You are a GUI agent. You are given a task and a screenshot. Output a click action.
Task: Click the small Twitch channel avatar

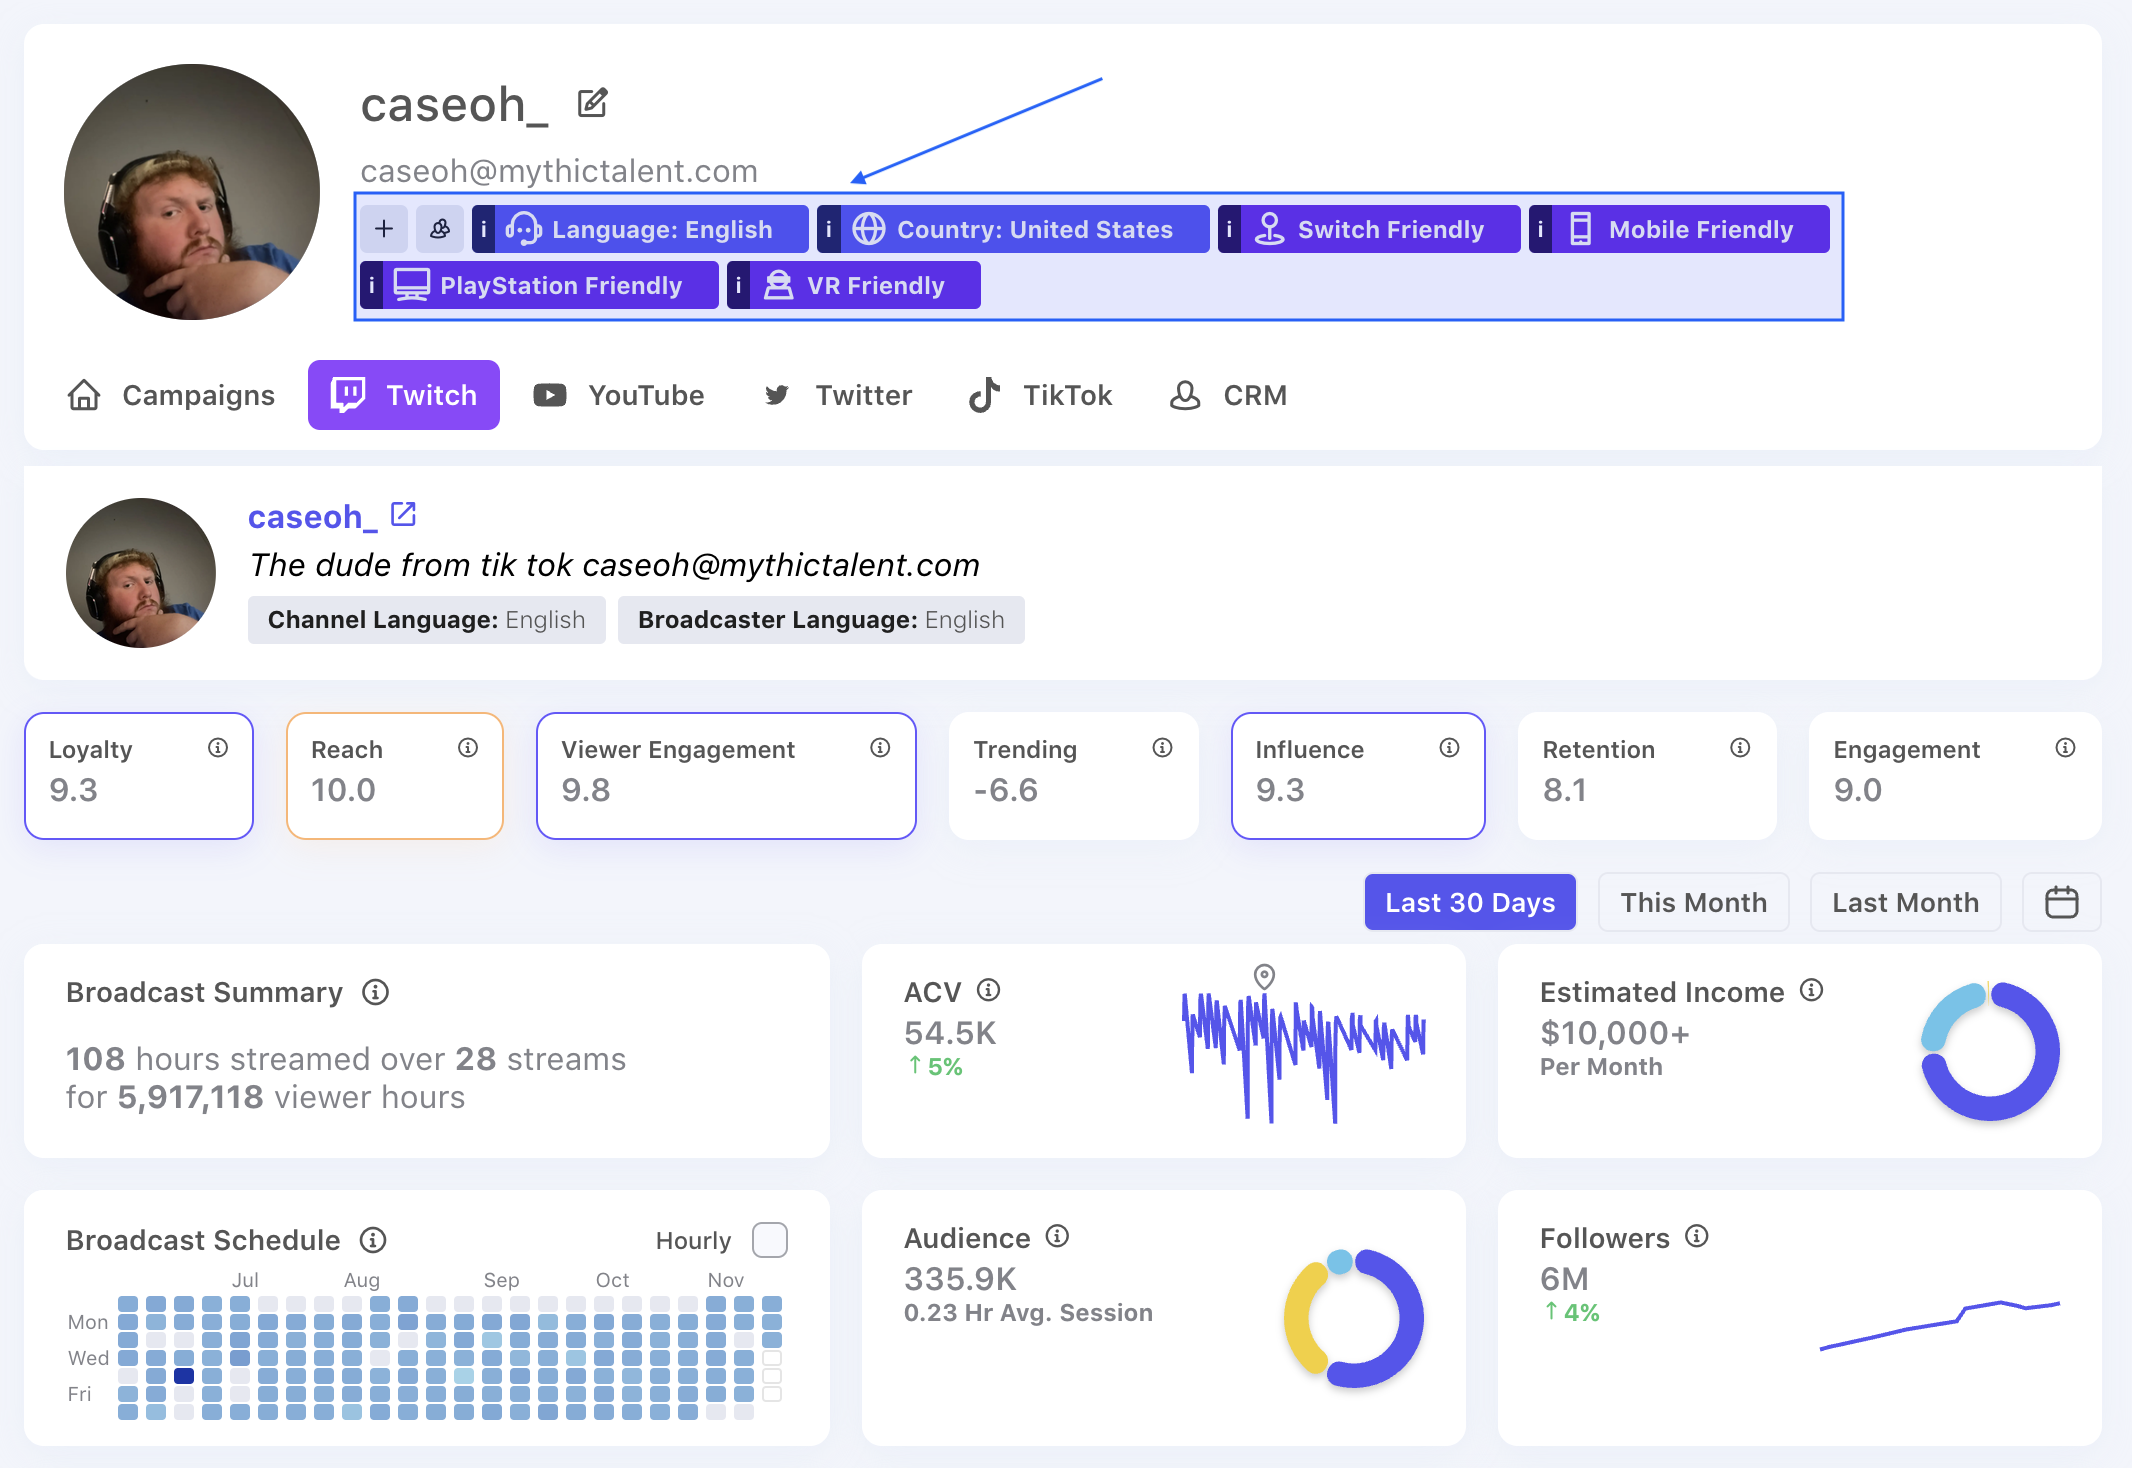pos(141,573)
